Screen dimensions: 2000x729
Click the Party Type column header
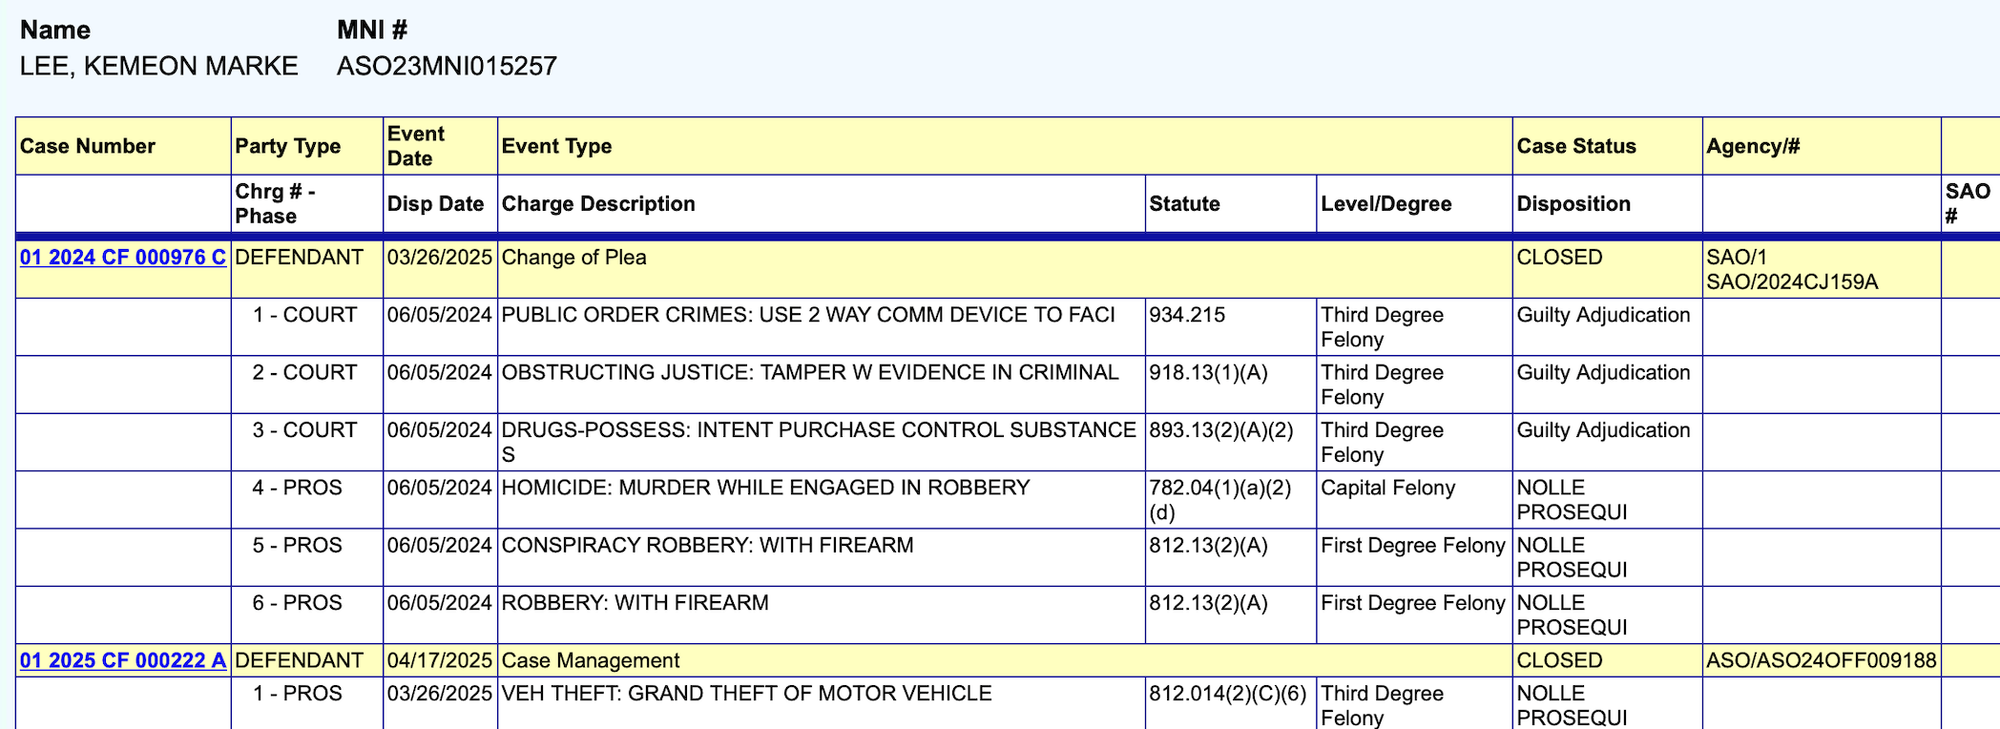[288, 146]
